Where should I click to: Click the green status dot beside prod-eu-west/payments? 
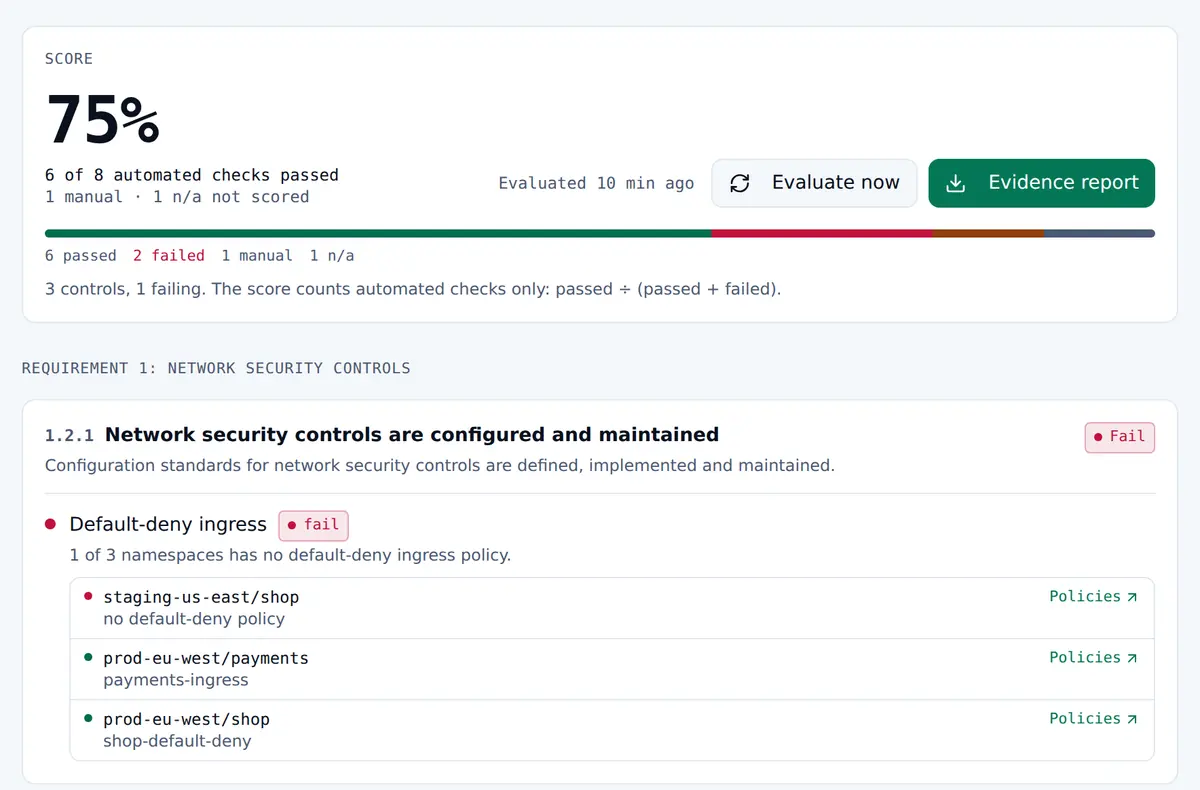(x=88, y=657)
